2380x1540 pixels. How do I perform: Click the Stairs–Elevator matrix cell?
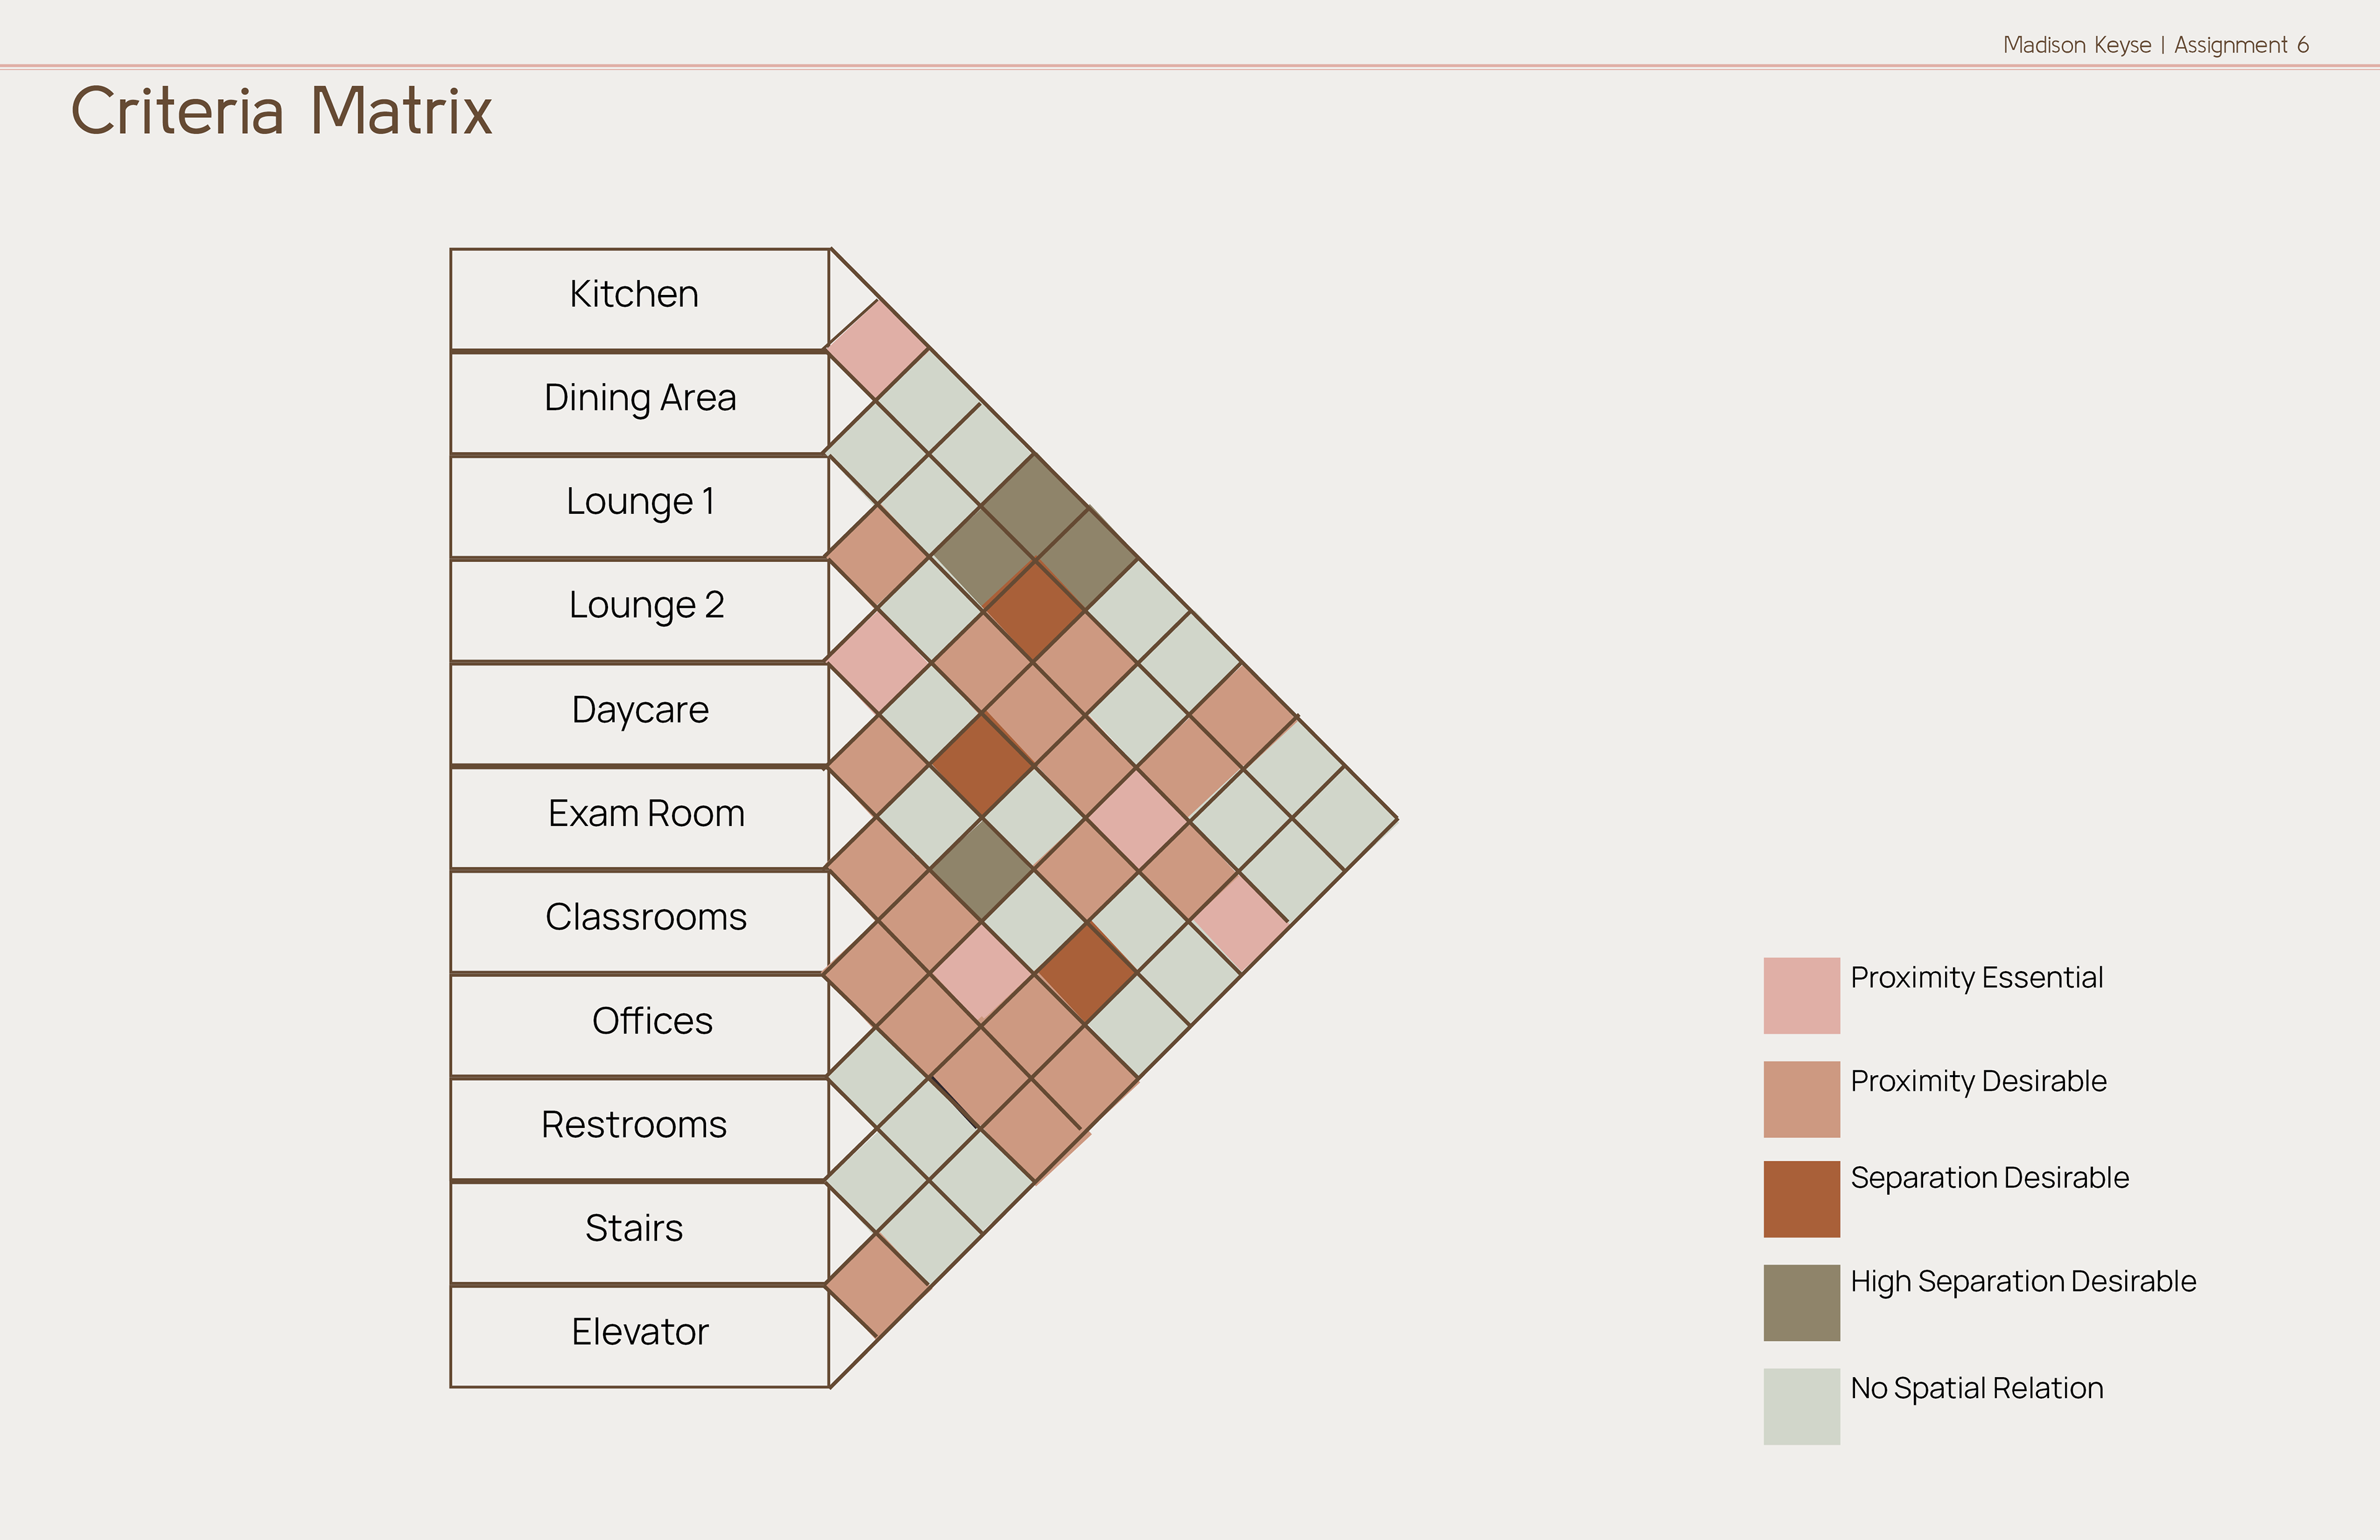(x=878, y=1285)
